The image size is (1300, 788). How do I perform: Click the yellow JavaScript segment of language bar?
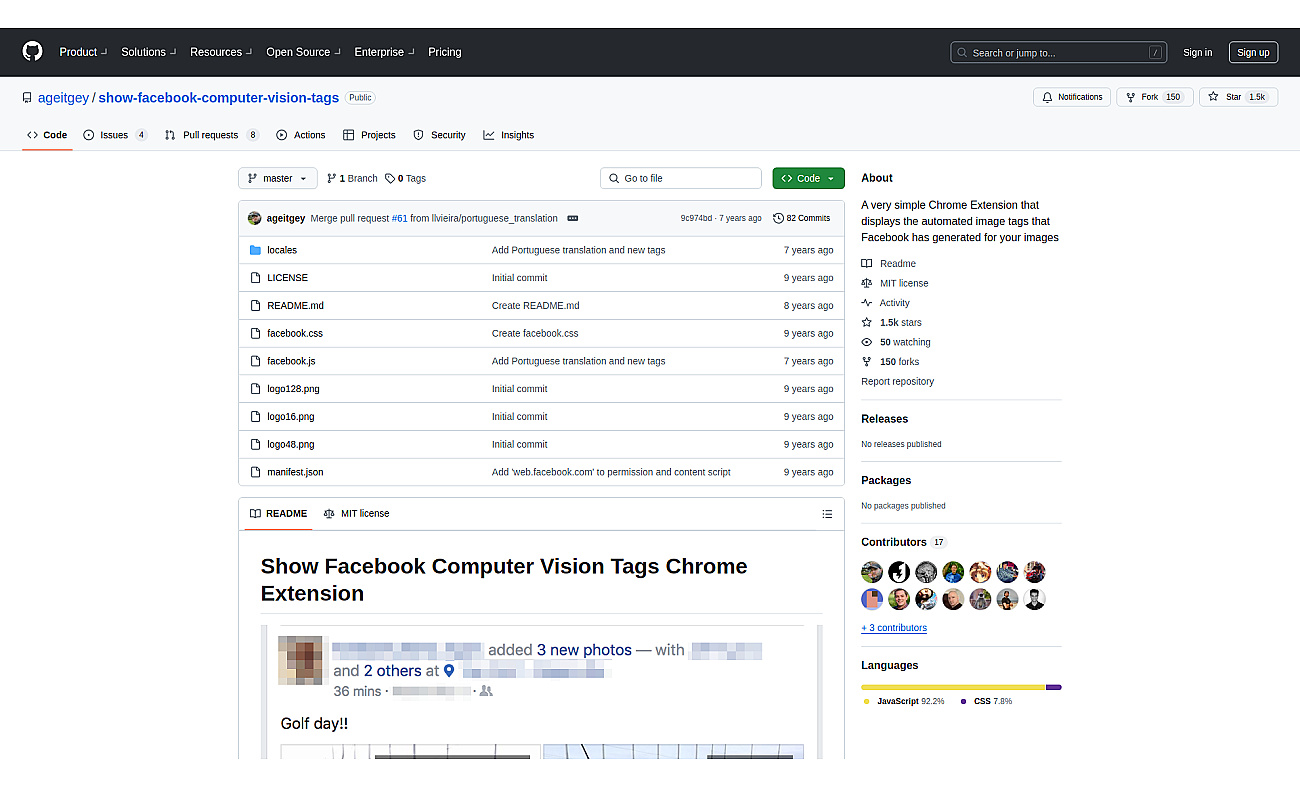(x=953, y=687)
